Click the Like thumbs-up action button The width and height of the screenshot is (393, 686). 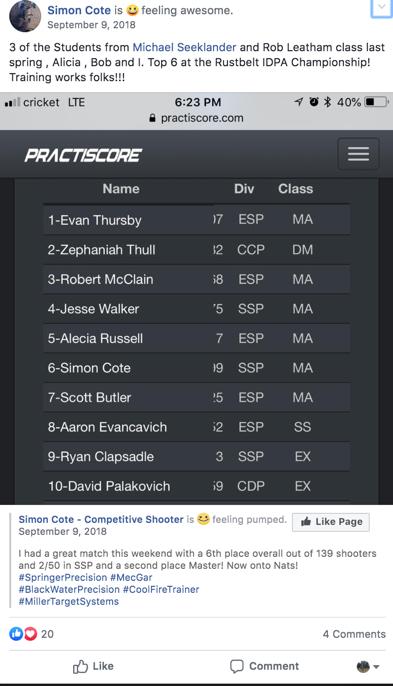pyautogui.click(x=93, y=666)
